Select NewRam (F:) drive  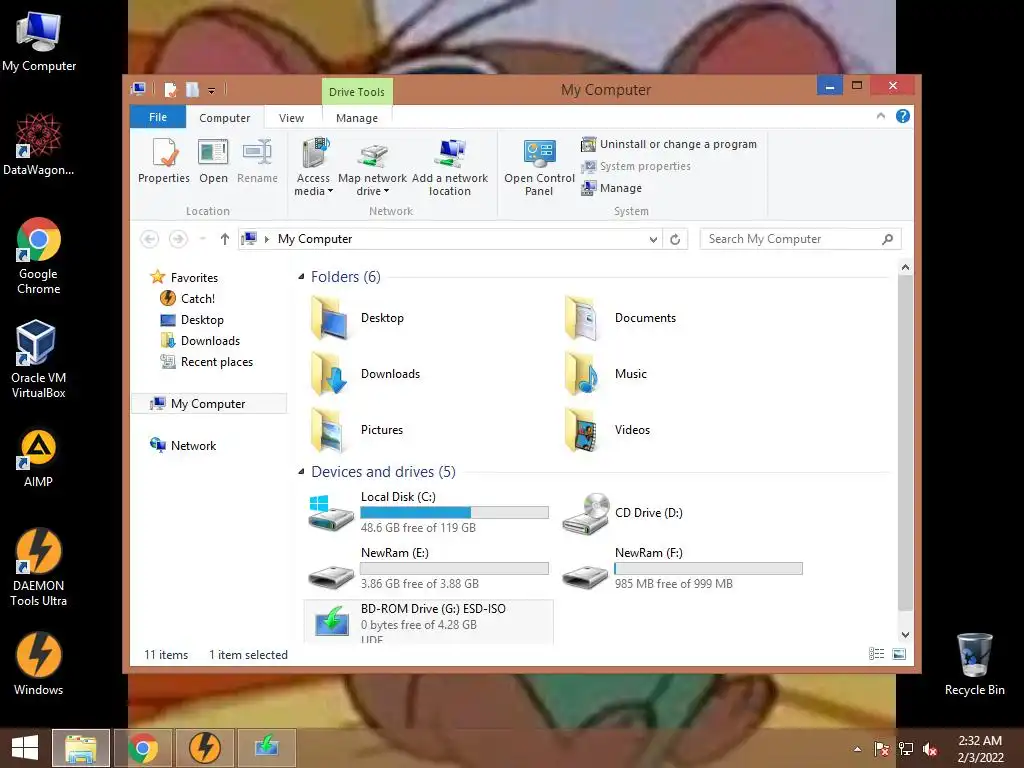(x=682, y=569)
